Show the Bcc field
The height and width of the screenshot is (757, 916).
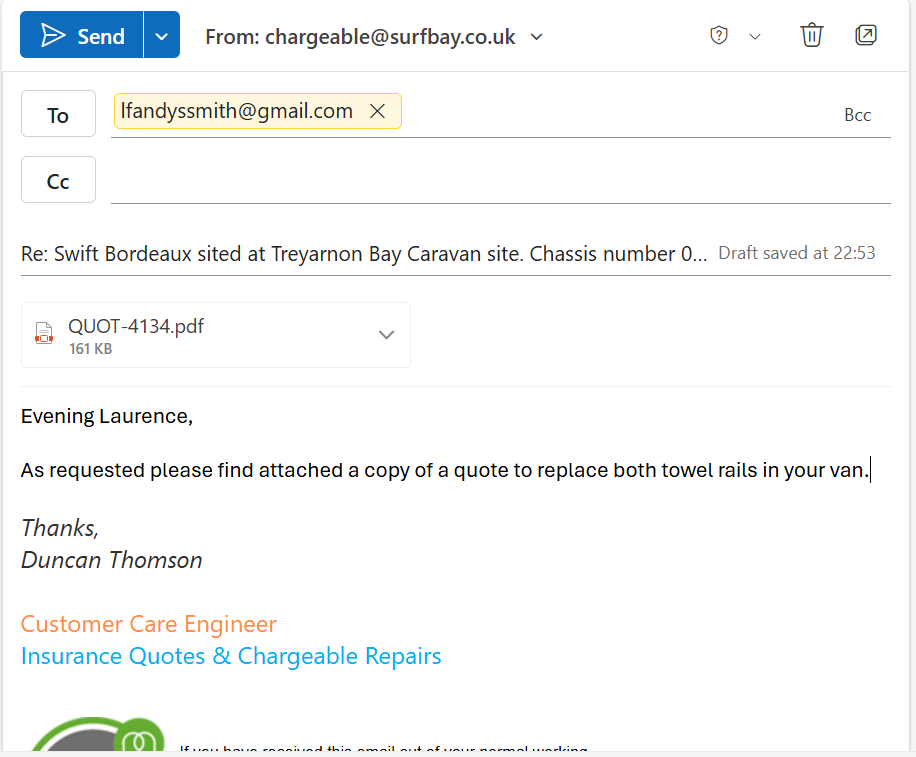tap(857, 115)
